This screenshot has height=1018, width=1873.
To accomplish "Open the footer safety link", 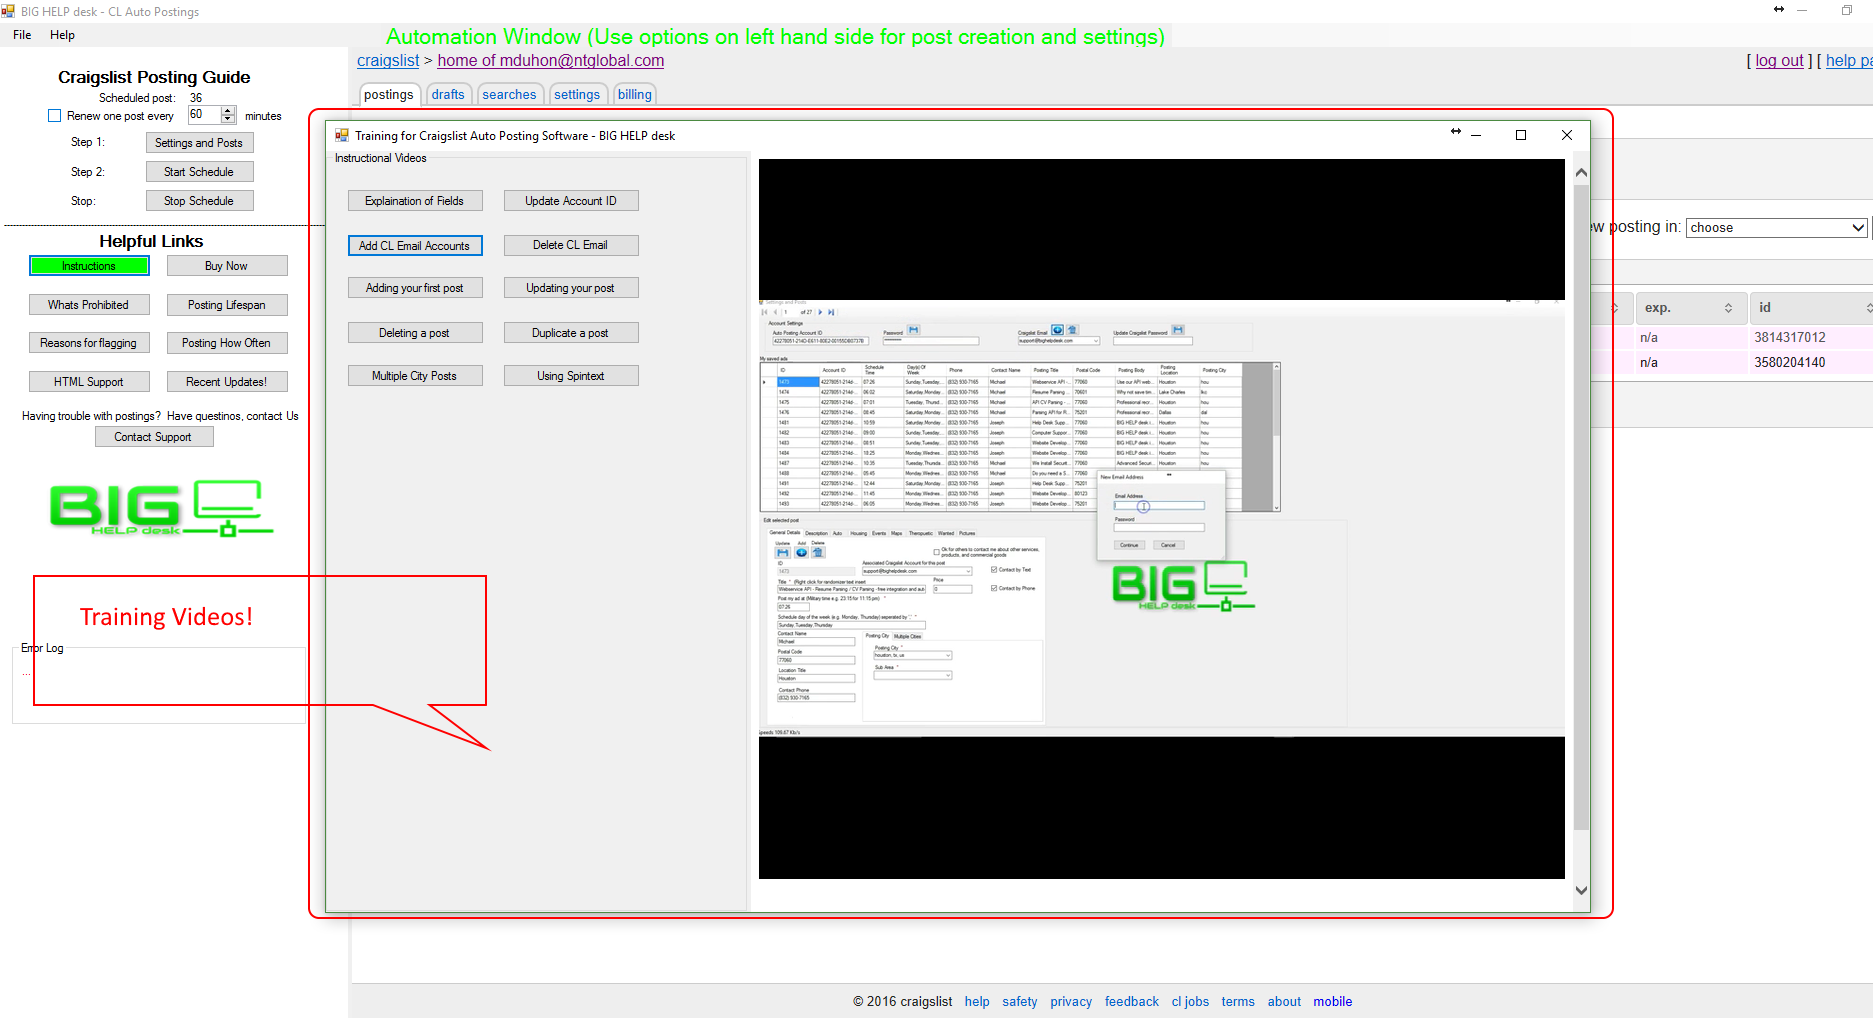I will pos(1020,1002).
